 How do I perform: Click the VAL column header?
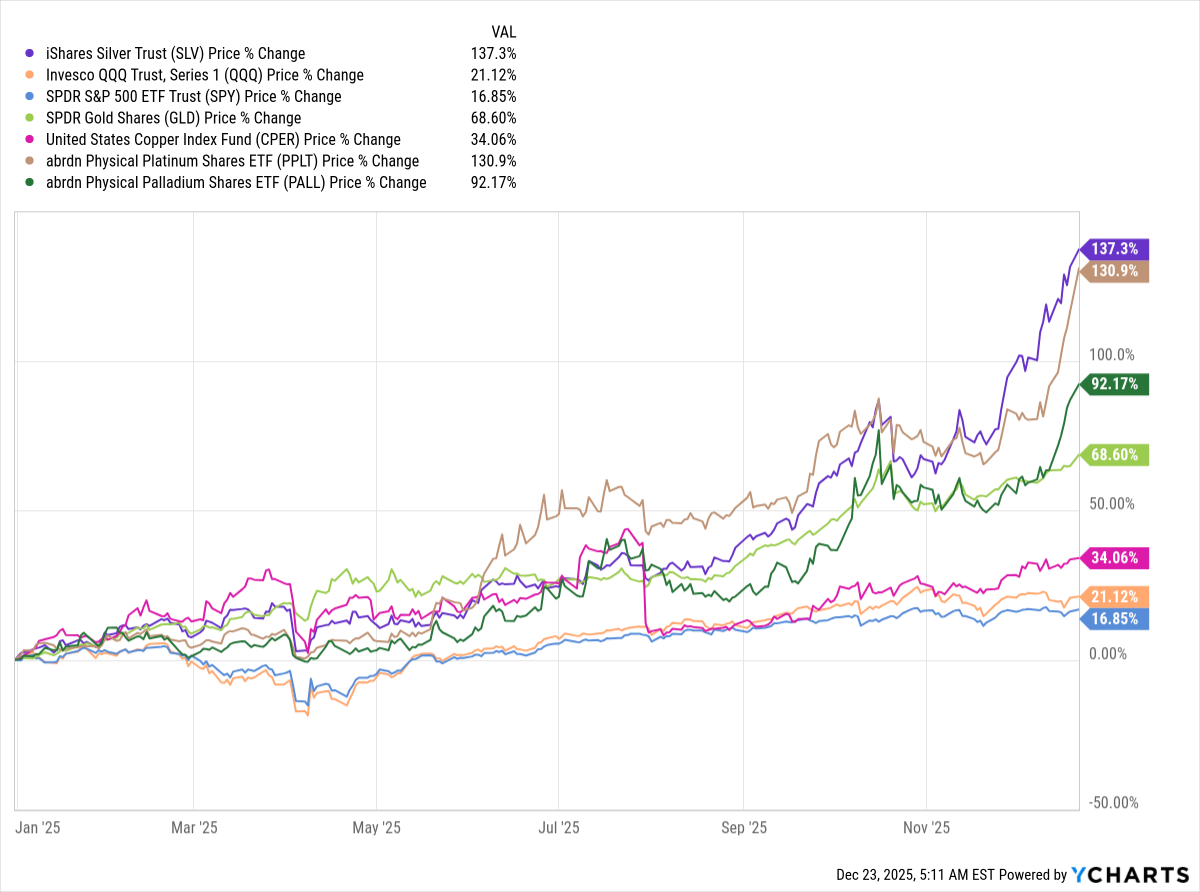pos(503,32)
